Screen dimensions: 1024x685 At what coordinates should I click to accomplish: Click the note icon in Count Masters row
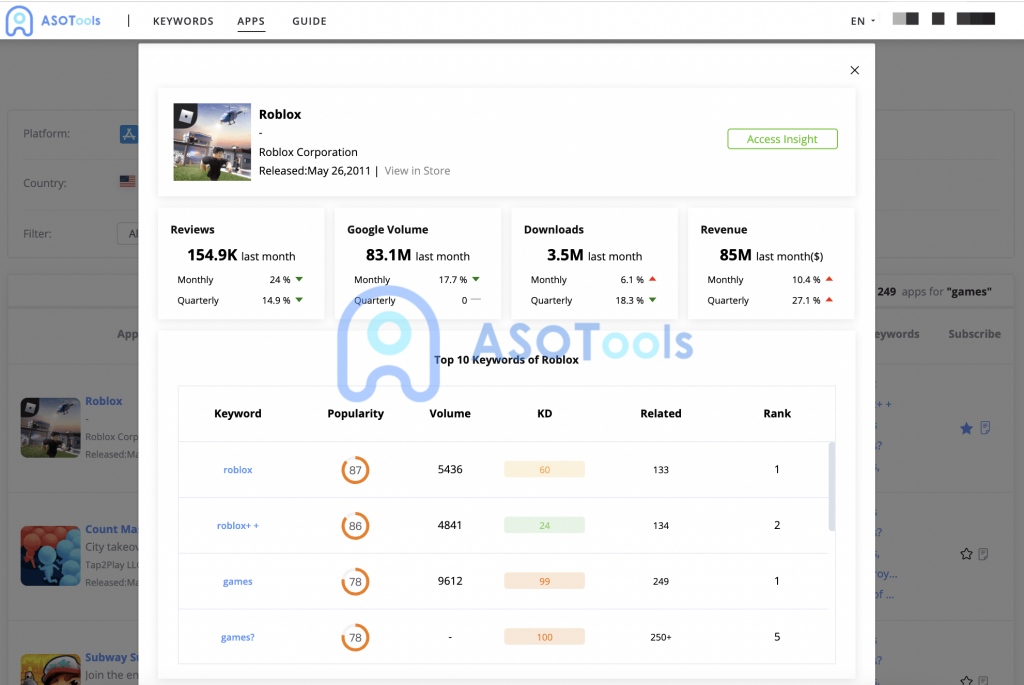[984, 554]
